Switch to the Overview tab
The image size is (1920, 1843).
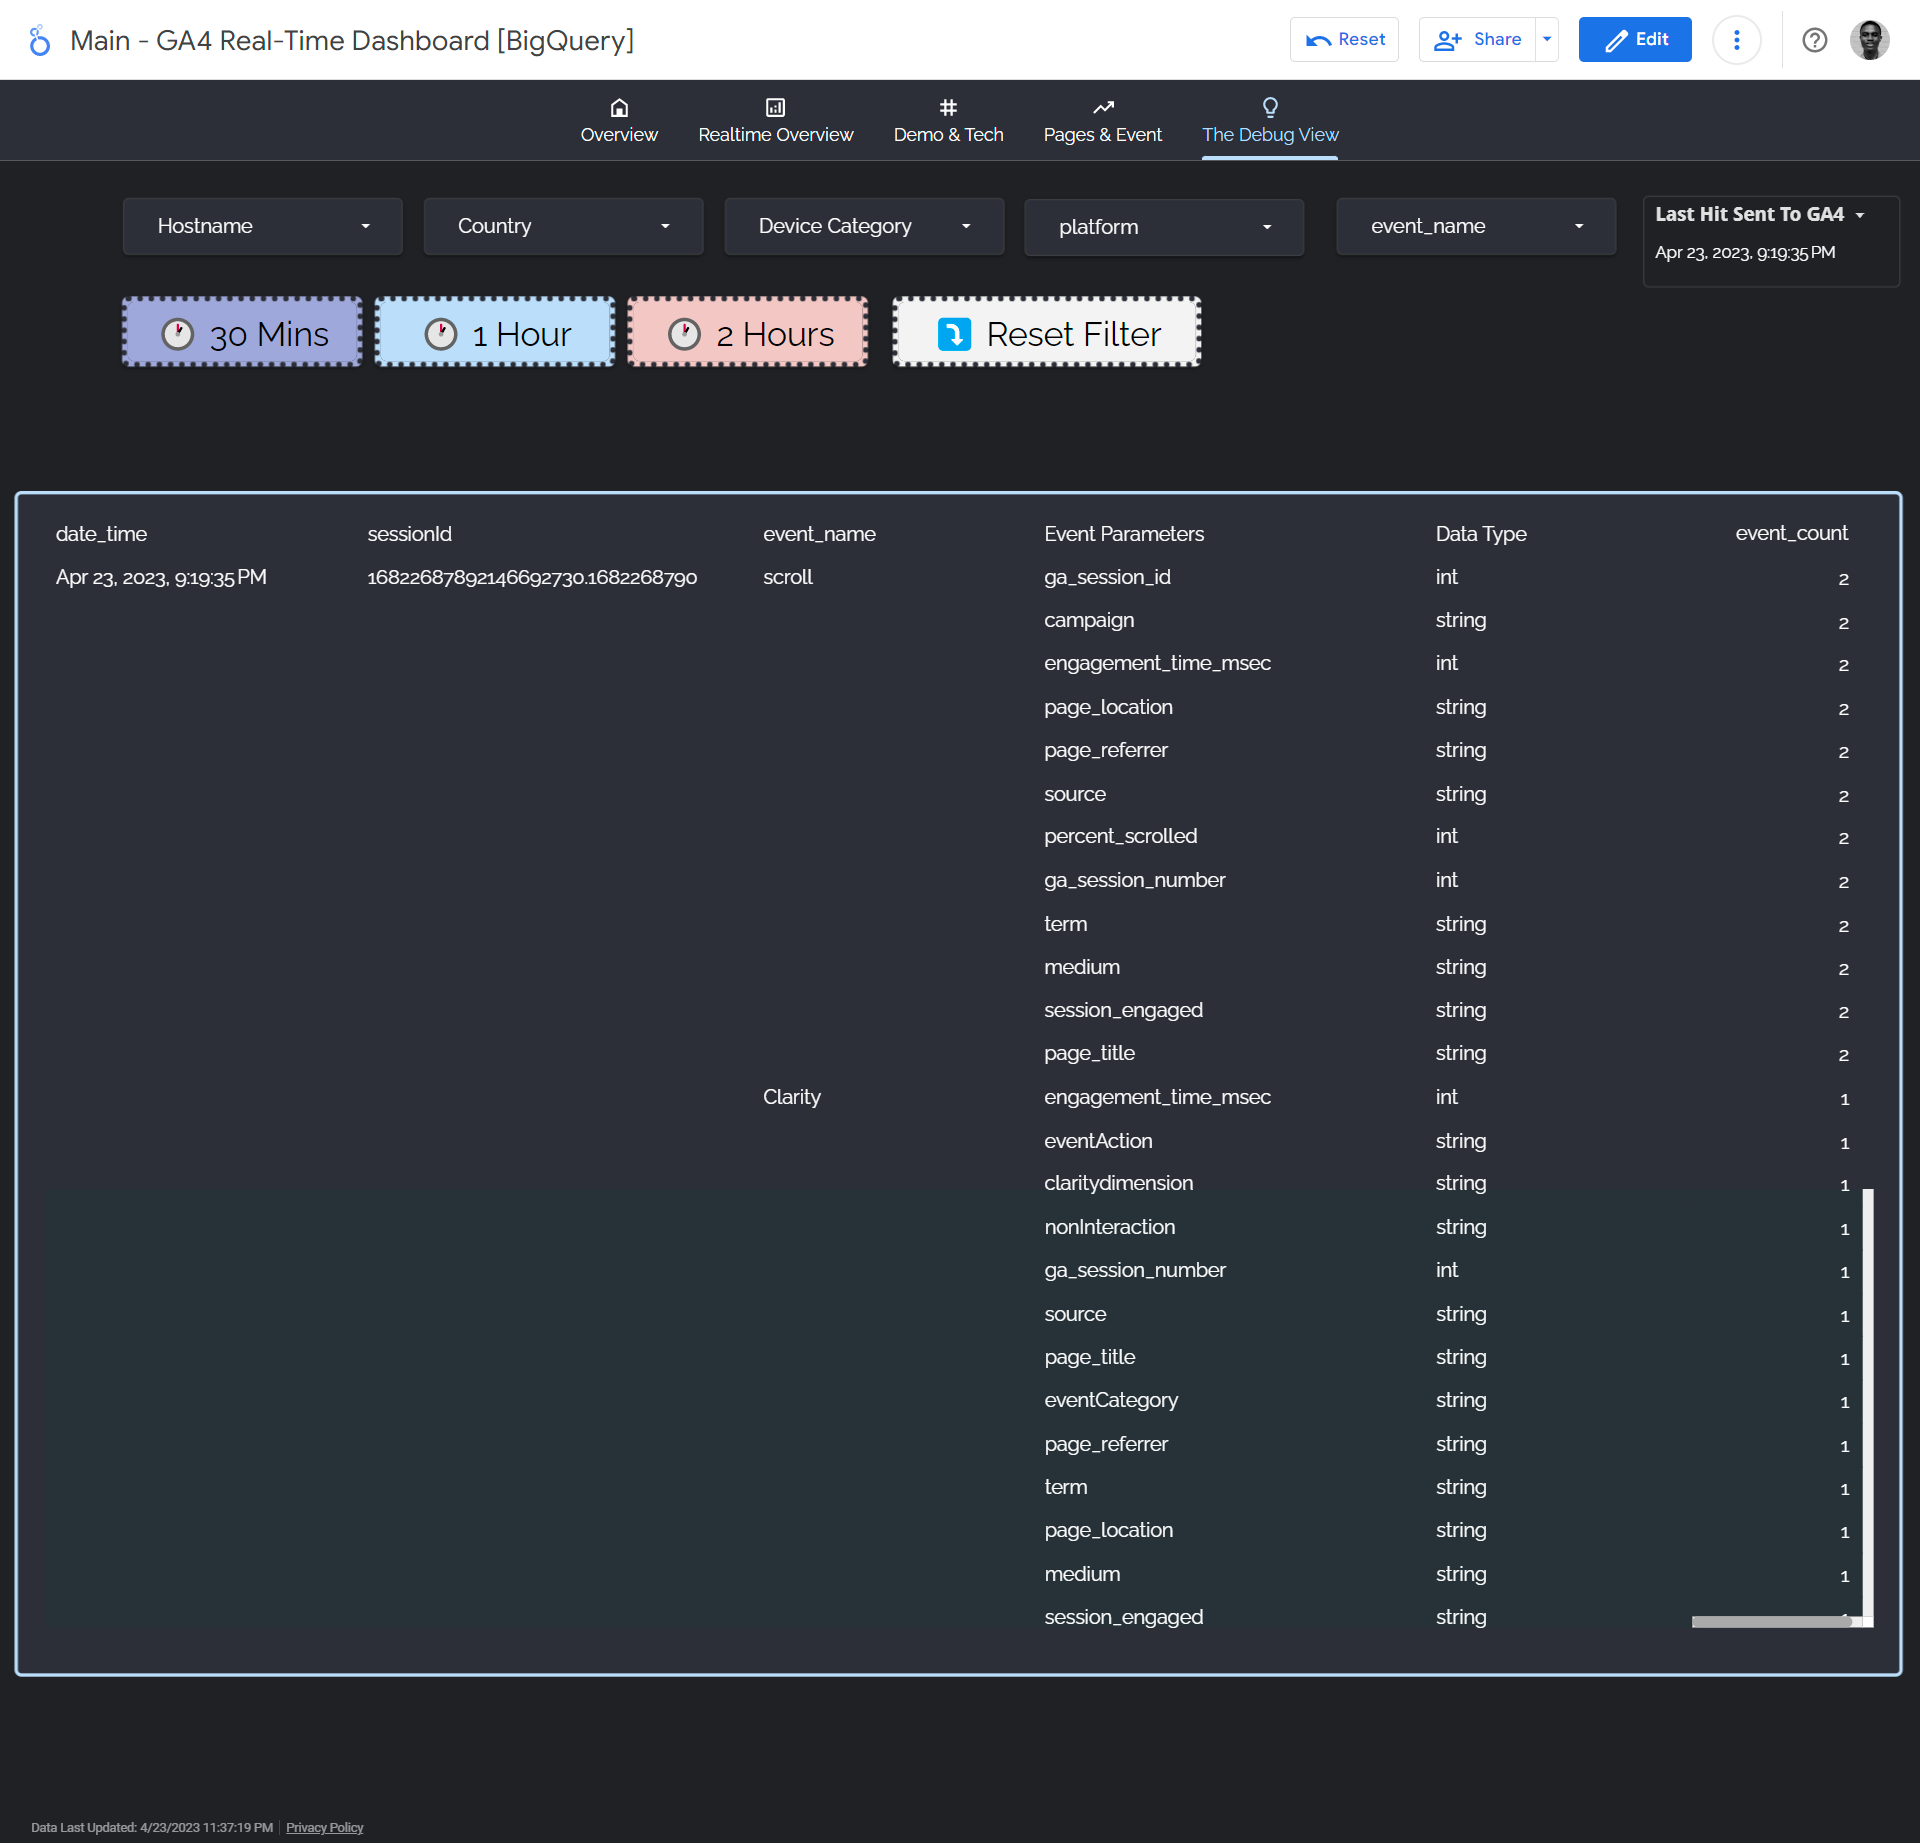(x=618, y=134)
